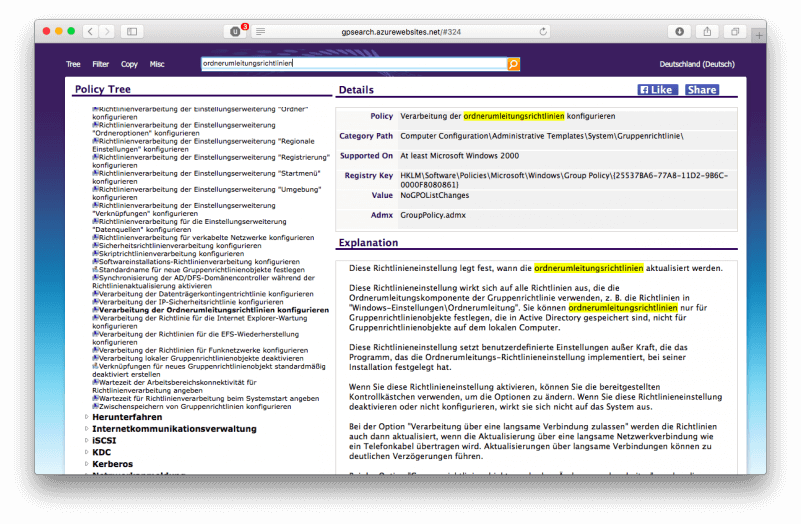The height and width of the screenshot is (524, 801).
Task: Click the GroupPolicy.admx value
Action: coord(433,215)
